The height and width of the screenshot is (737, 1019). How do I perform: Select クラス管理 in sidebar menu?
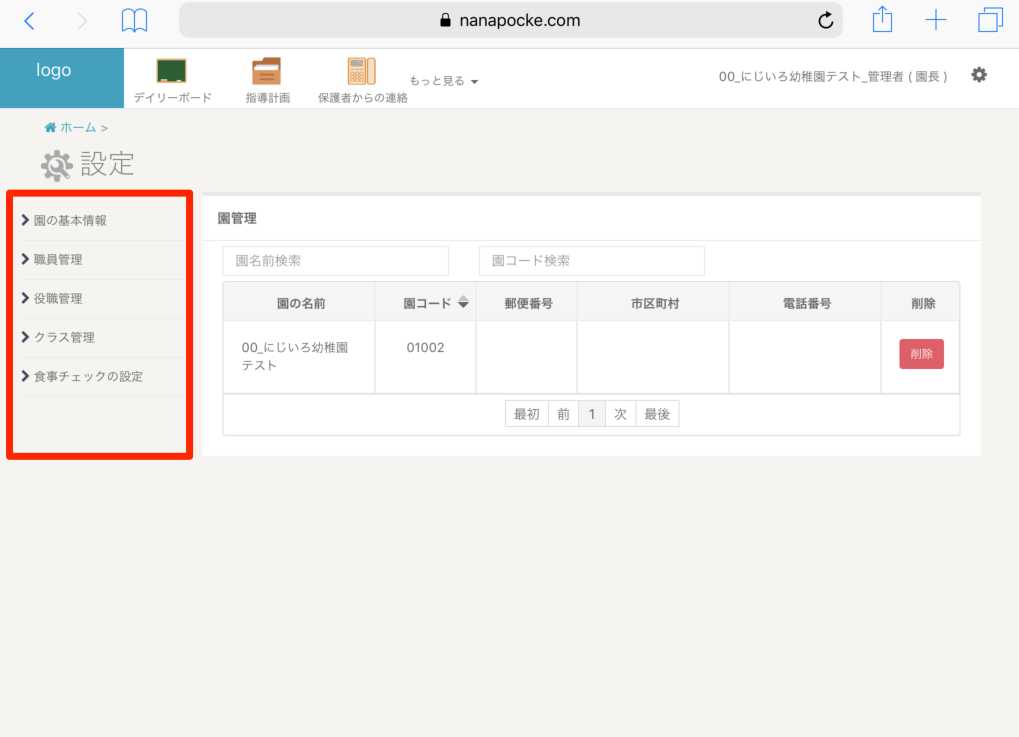(x=64, y=337)
